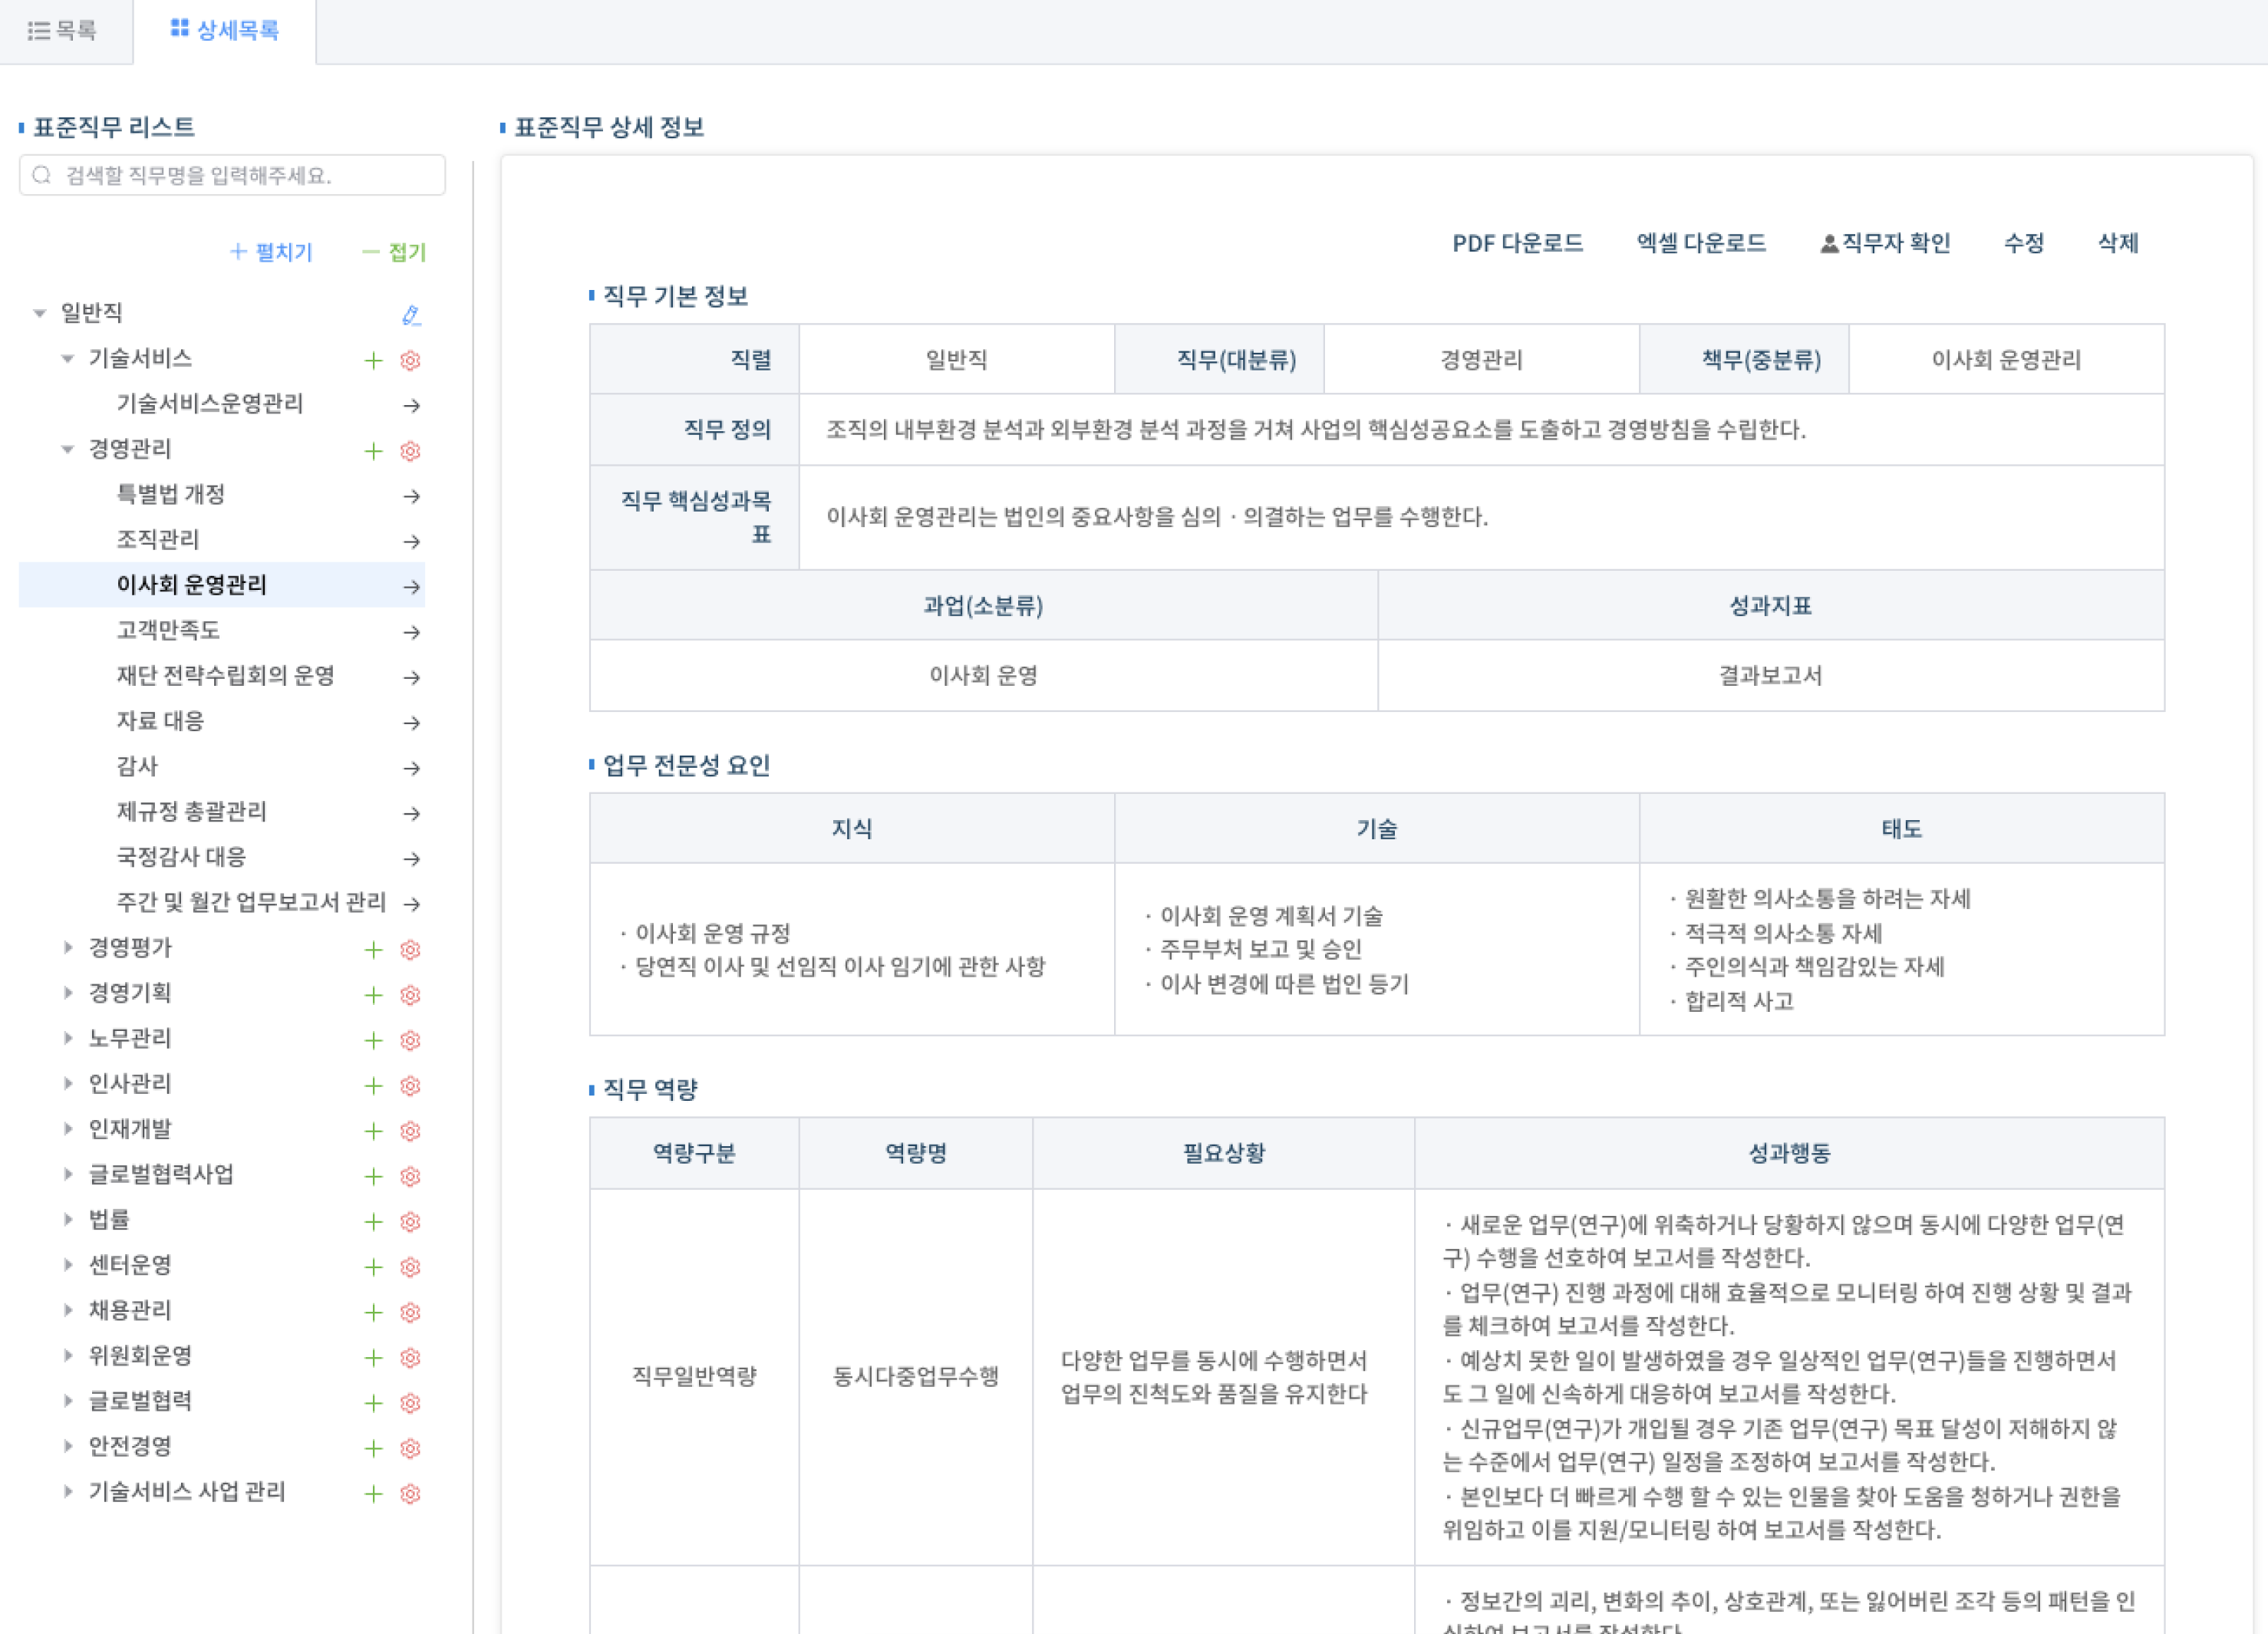Click the arrow icon next to 조직관리
This screenshot has height=1634, width=2268.
tap(411, 541)
